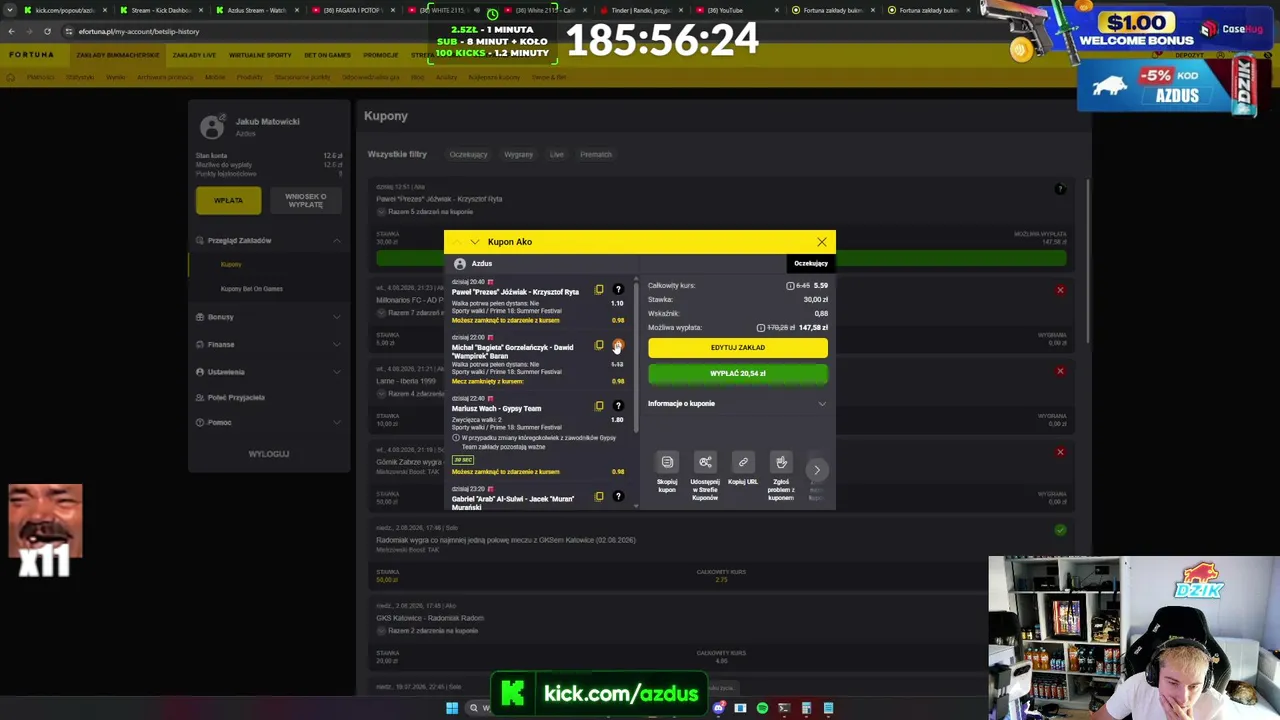Open the question-mark info for Mariusz Wach event
Viewport: 1280px width, 720px height.
pos(618,406)
